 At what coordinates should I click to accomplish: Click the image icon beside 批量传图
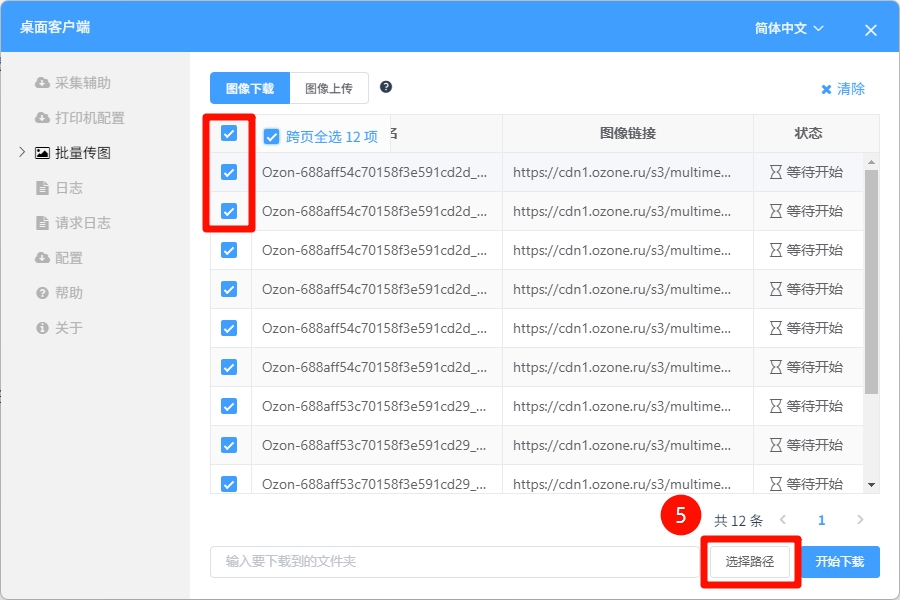pos(42,153)
